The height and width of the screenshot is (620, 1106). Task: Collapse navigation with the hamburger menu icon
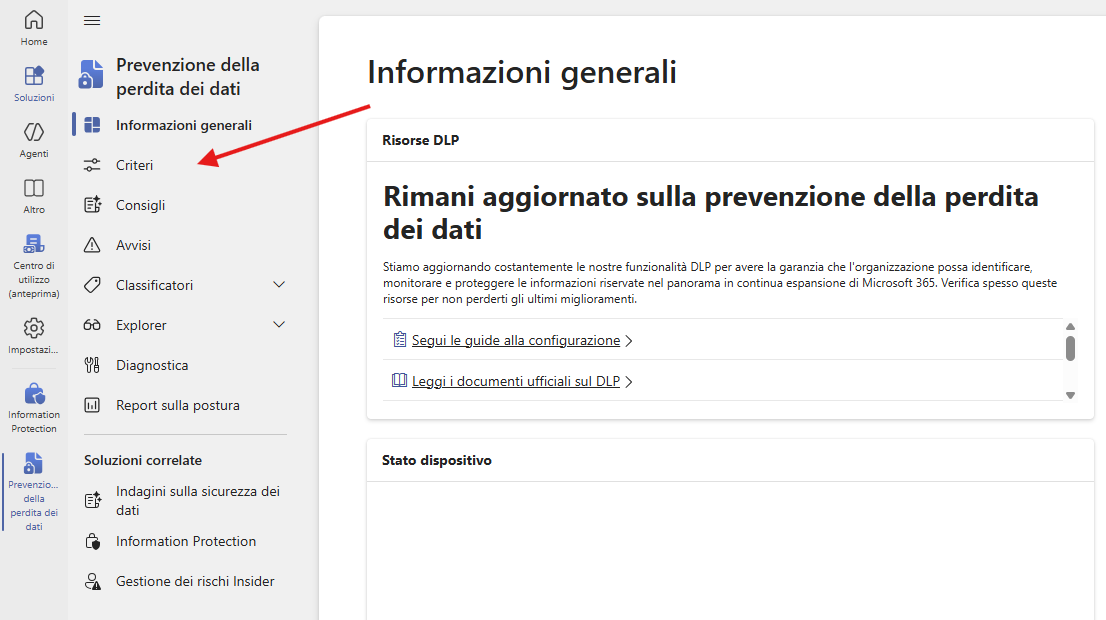[92, 20]
